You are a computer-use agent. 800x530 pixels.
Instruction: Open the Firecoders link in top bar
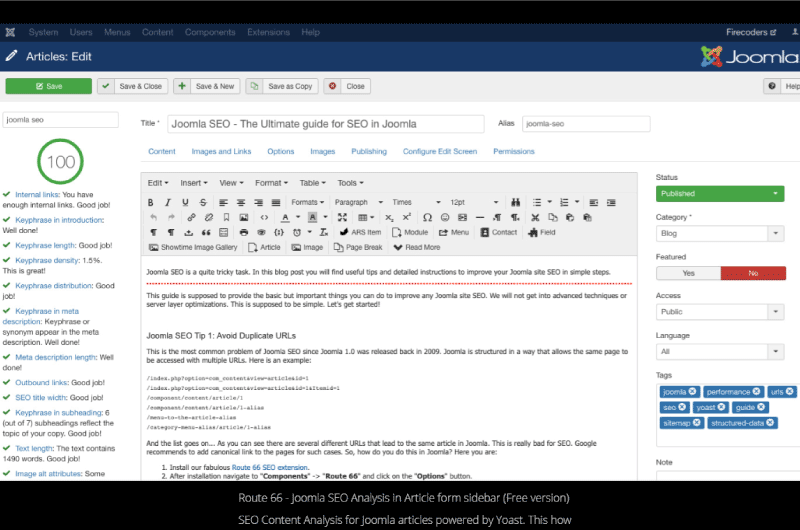tap(751, 32)
